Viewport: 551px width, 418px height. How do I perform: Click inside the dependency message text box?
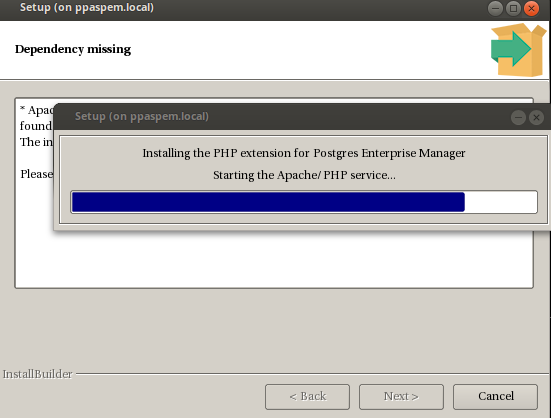point(274,258)
